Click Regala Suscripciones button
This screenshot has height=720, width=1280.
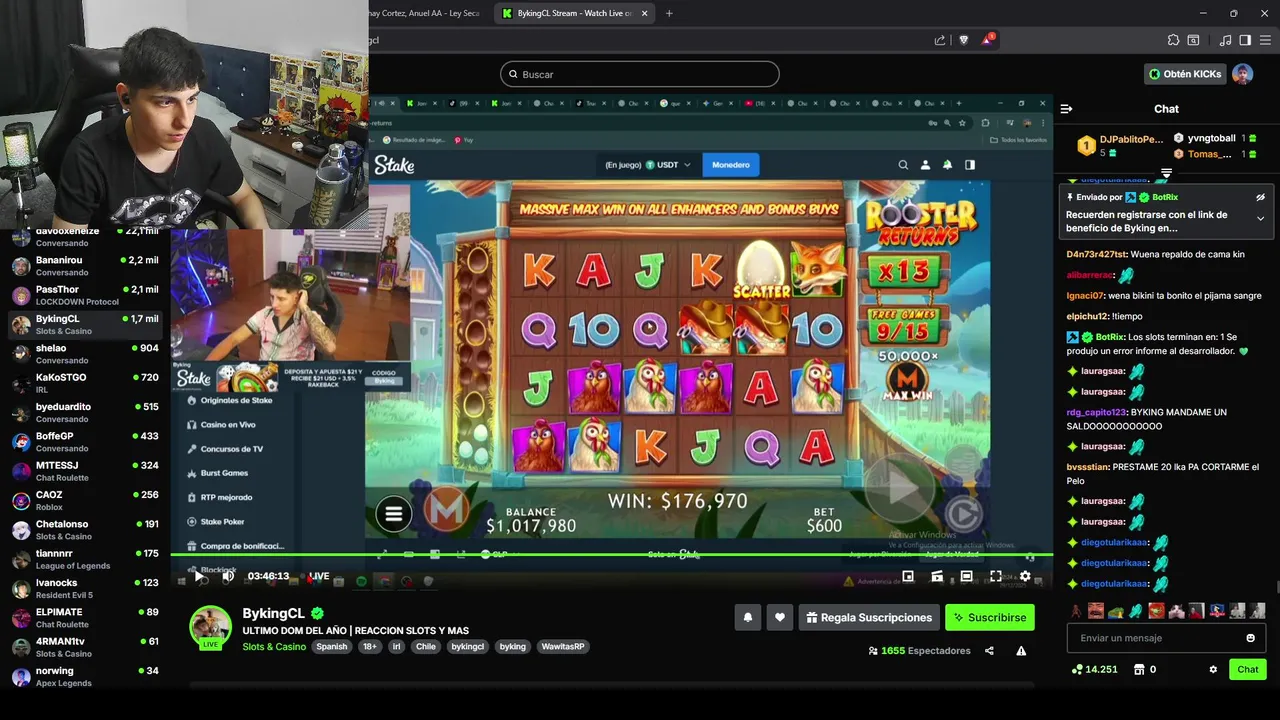coord(868,618)
